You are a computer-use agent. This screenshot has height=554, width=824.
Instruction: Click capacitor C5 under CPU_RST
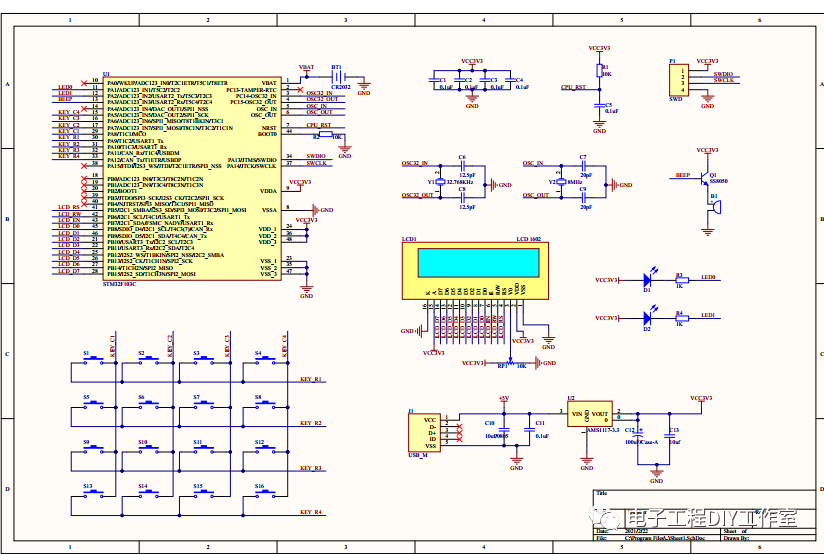click(600, 106)
